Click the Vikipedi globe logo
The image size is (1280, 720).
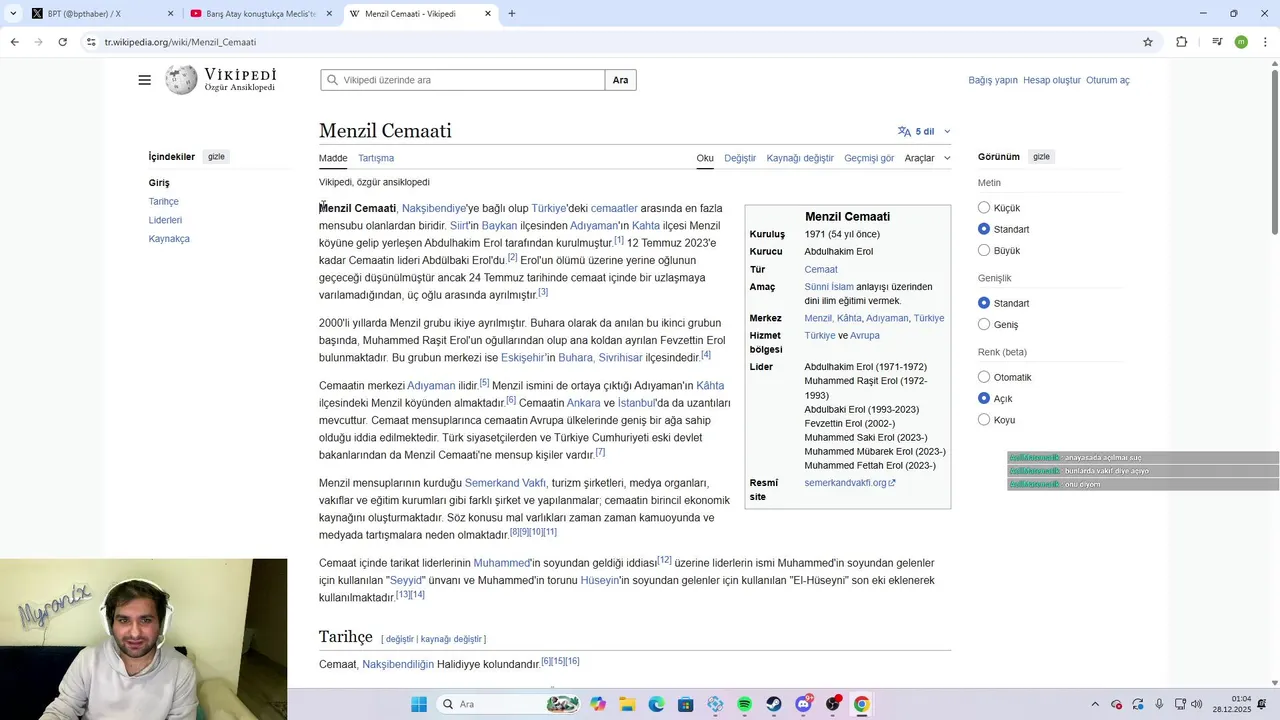[x=181, y=80]
